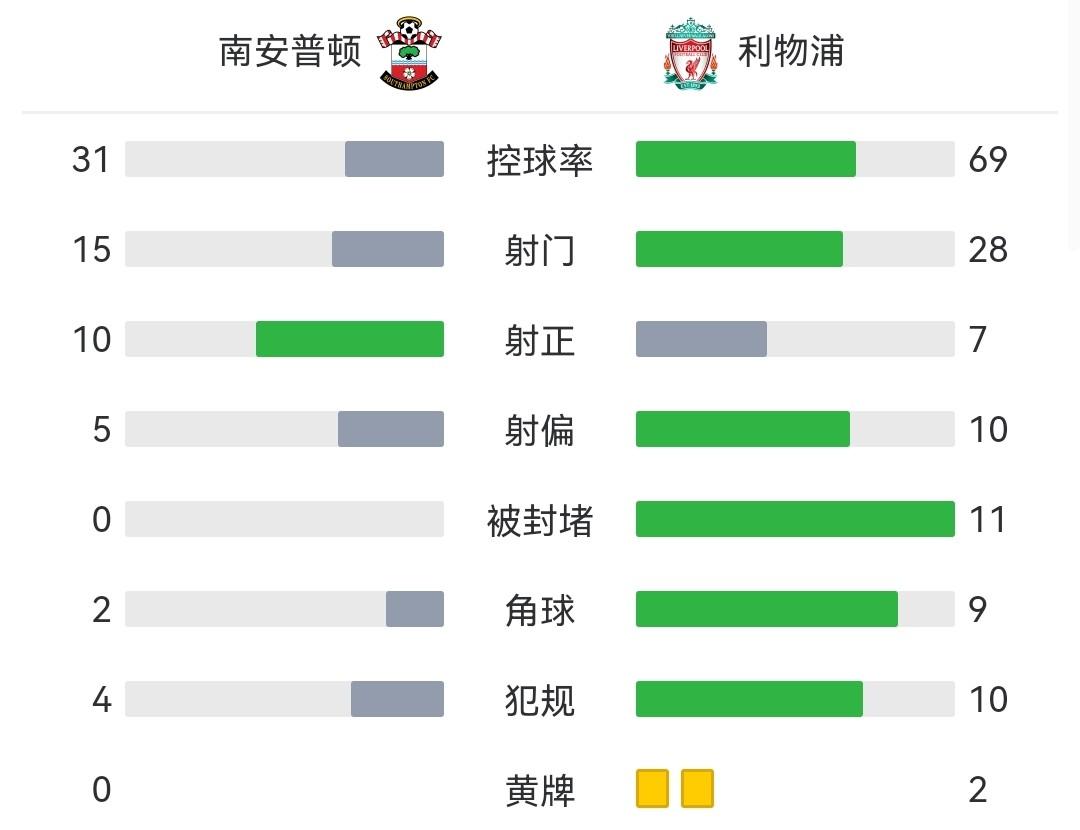Click the second yellow card icon
This screenshot has width=1080, height=830.
(697, 788)
